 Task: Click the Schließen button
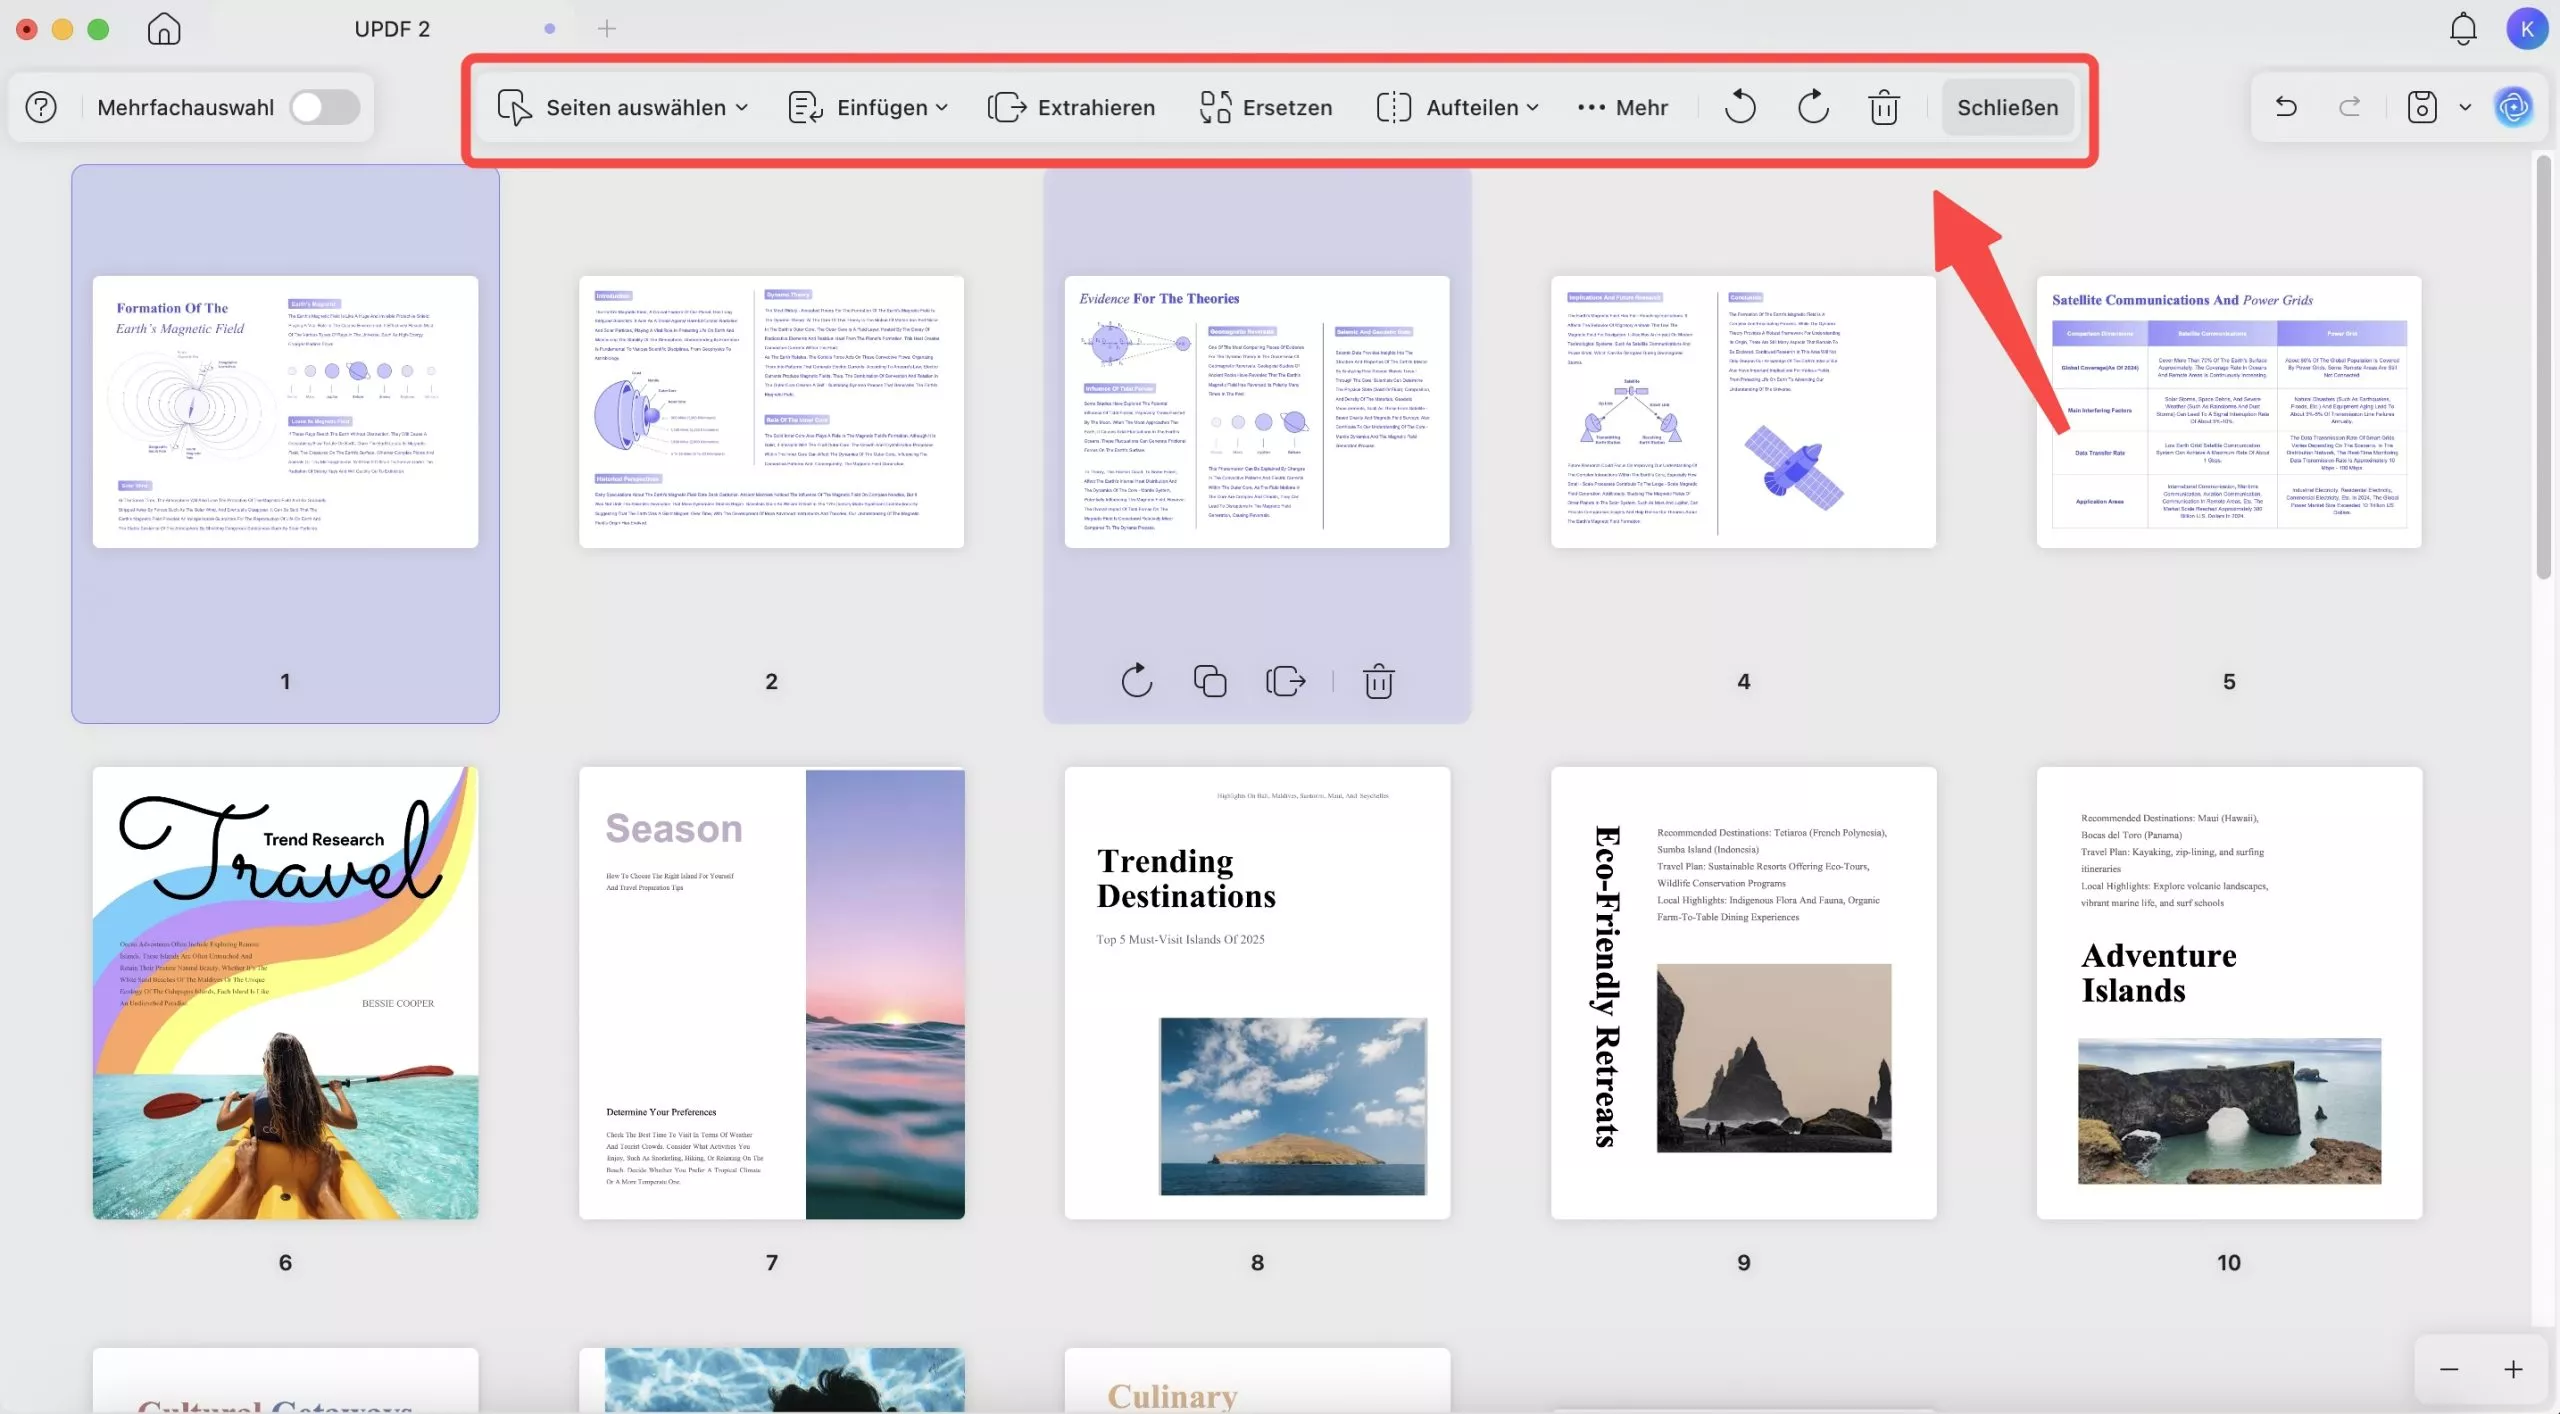pos(2007,107)
